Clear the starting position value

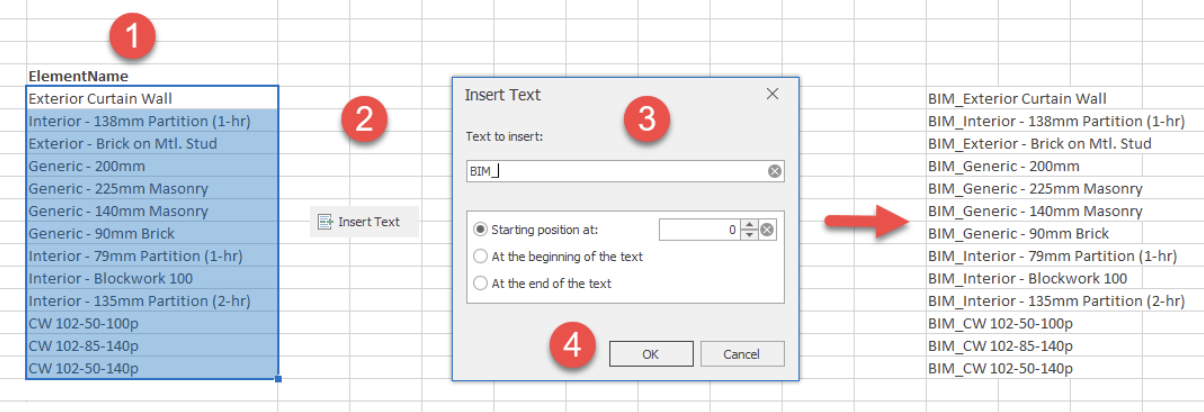click(767, 230)
